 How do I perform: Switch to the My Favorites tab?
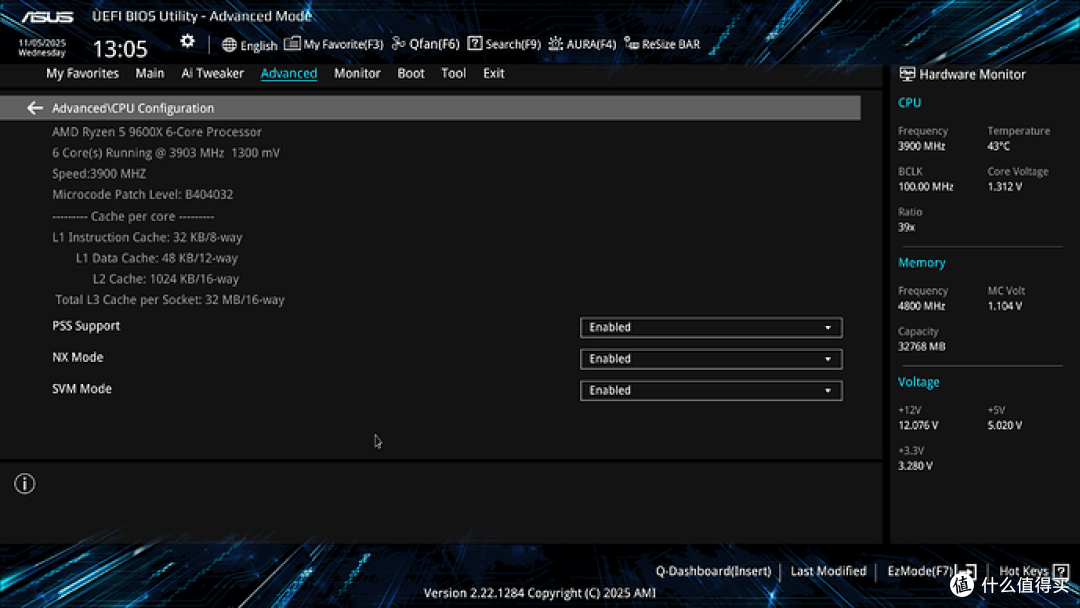[82, 73]
